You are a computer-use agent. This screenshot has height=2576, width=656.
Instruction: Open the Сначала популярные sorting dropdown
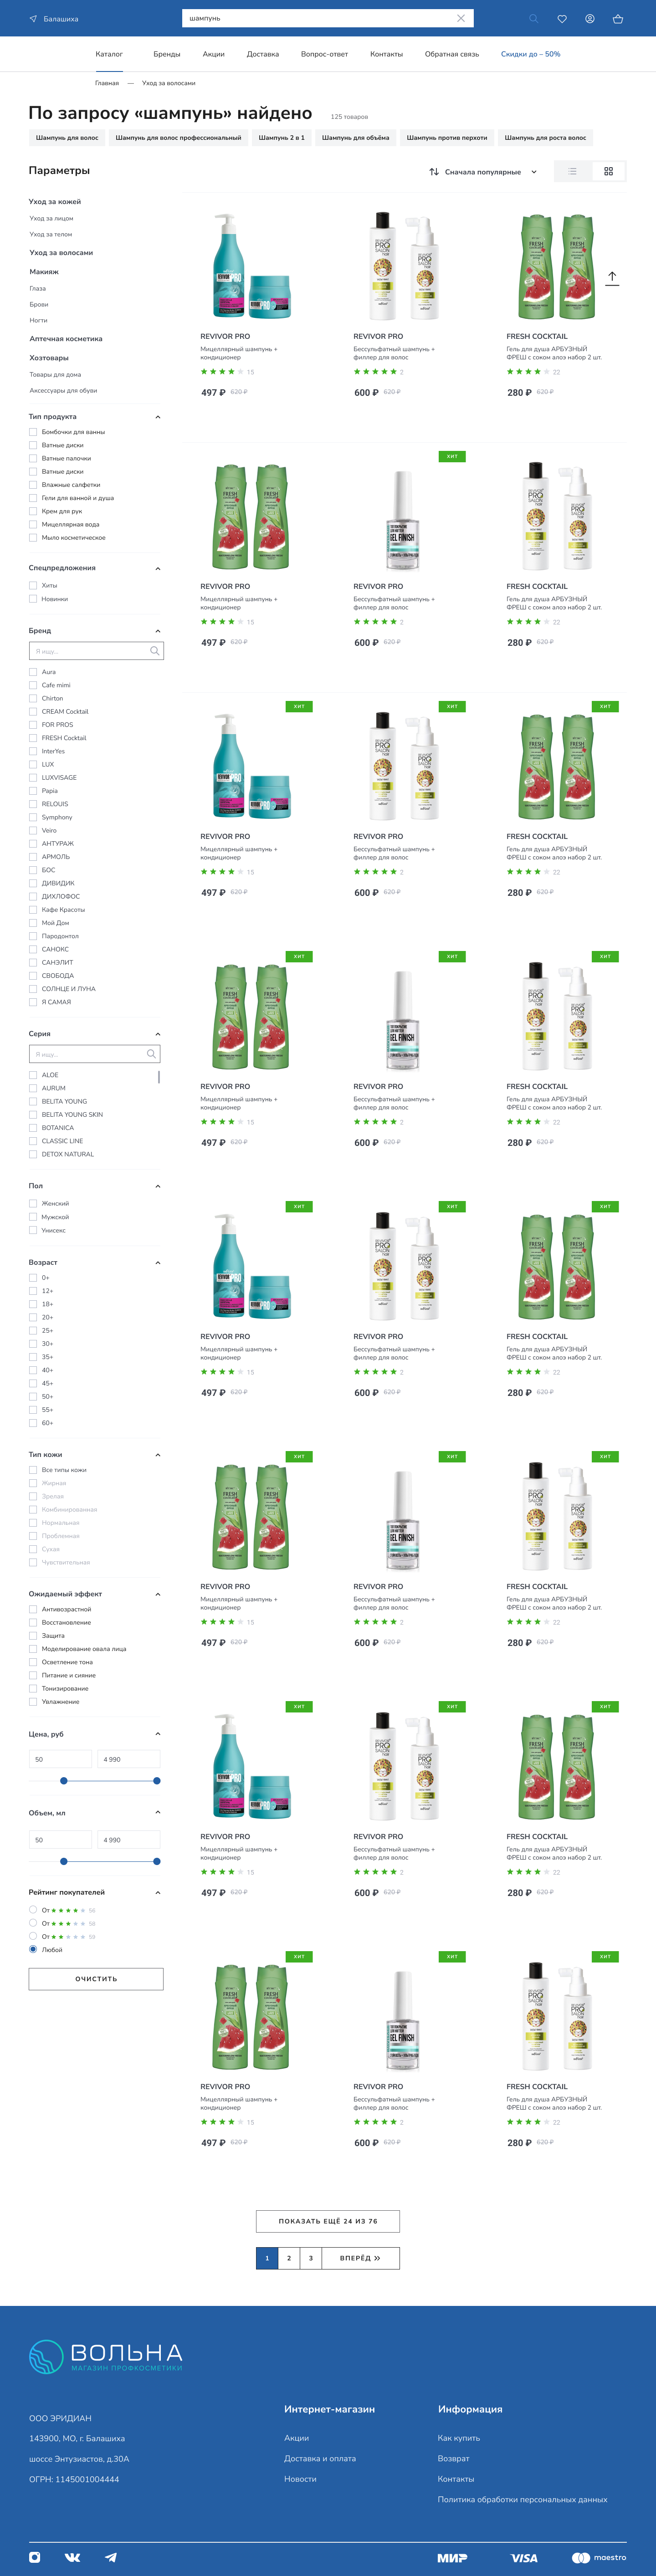click(x=483, y=172)
